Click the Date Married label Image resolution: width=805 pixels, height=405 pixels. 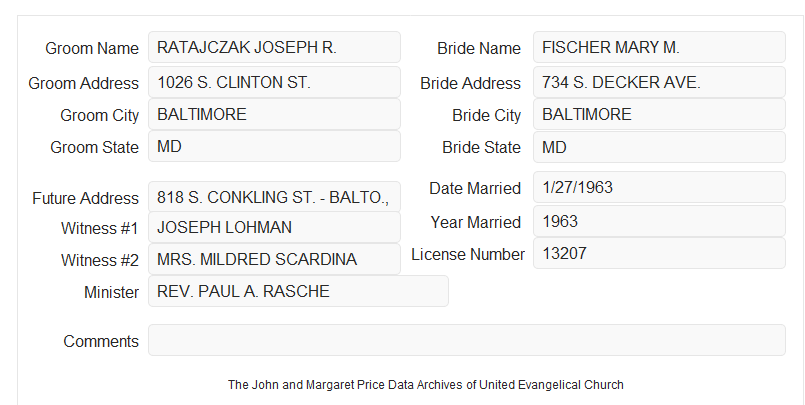coord(475,188)
